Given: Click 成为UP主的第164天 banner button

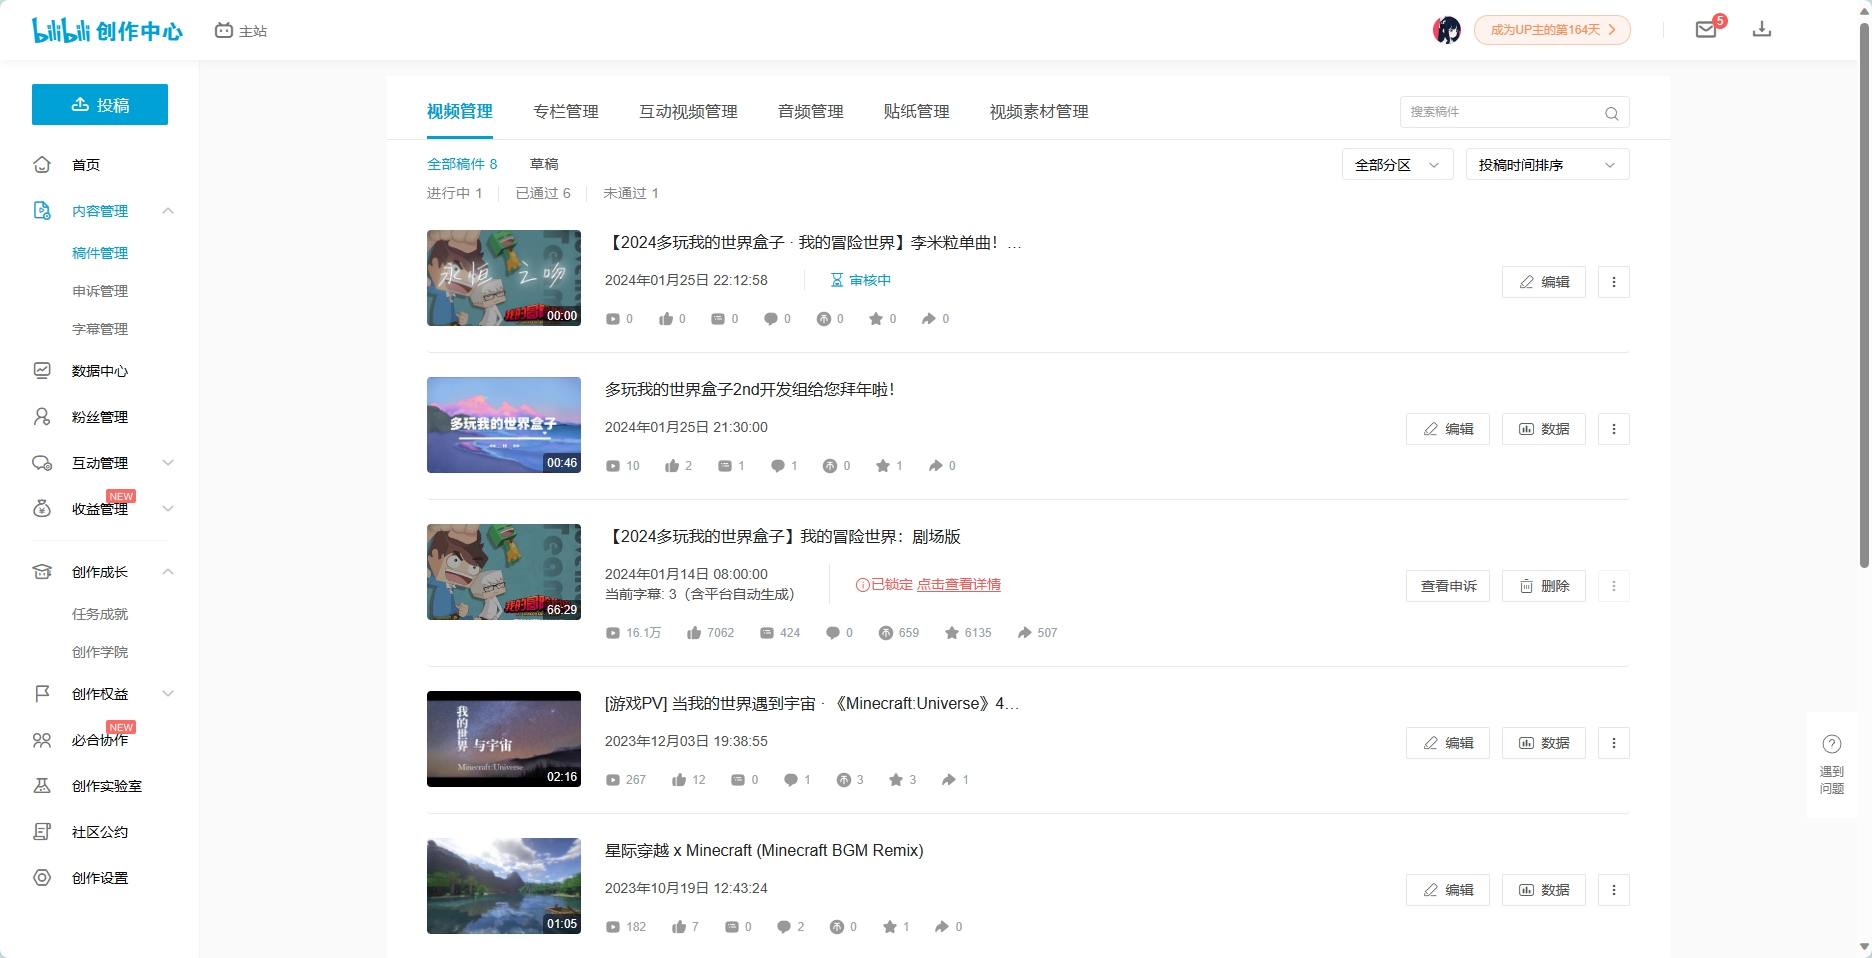Looking at the screenshot, I should 1552,30.
